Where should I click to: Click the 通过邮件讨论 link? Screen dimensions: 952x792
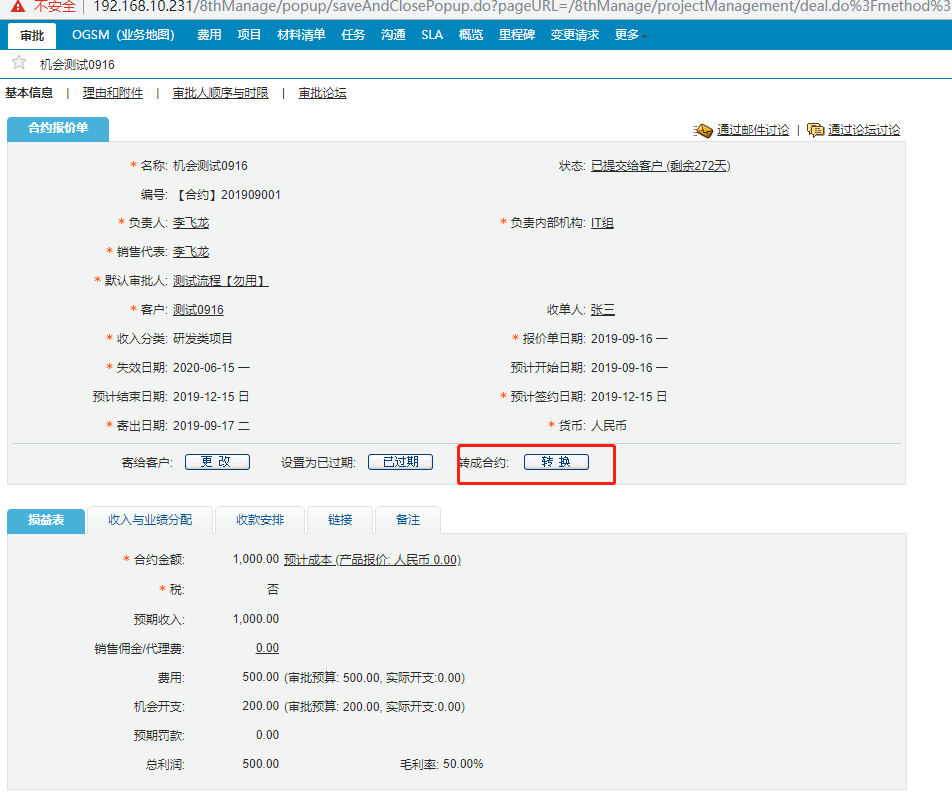(753, 130)
